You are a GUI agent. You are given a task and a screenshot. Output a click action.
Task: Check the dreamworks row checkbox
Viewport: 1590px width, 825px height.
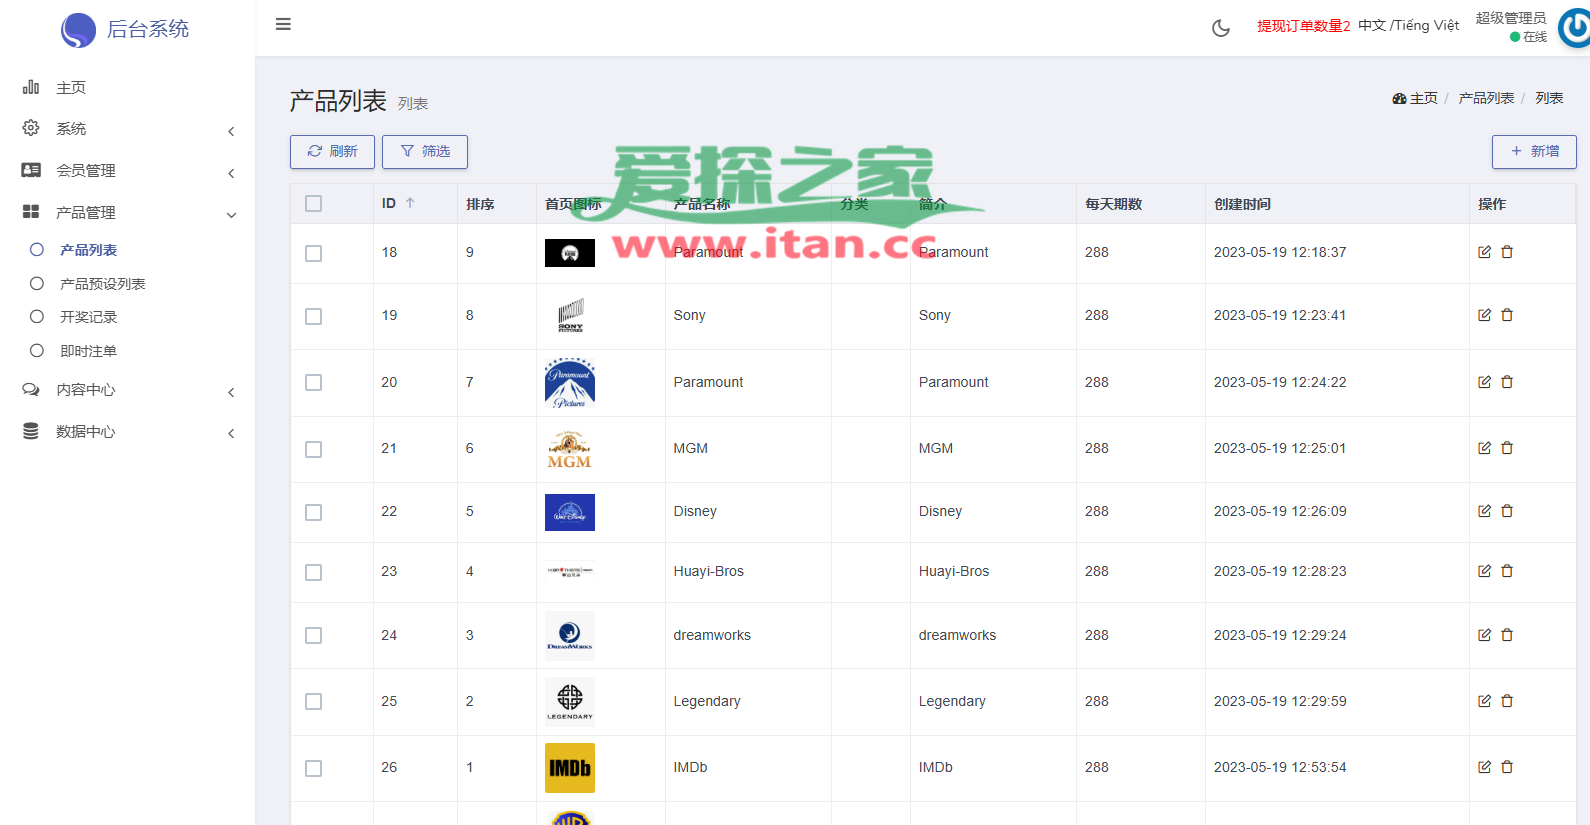[x=314, y=636]
